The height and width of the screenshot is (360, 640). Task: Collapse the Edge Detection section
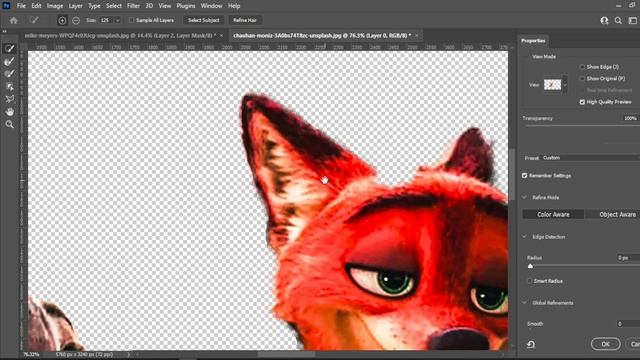[x=524, y=237]
